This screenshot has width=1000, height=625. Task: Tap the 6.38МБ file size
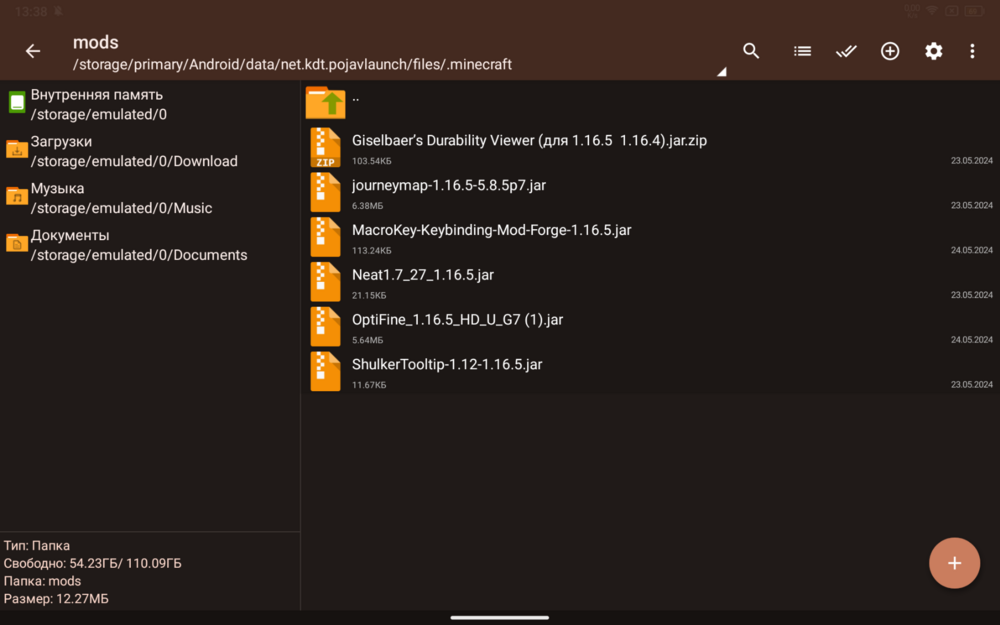pyautogui.click(x=367, y=206)
